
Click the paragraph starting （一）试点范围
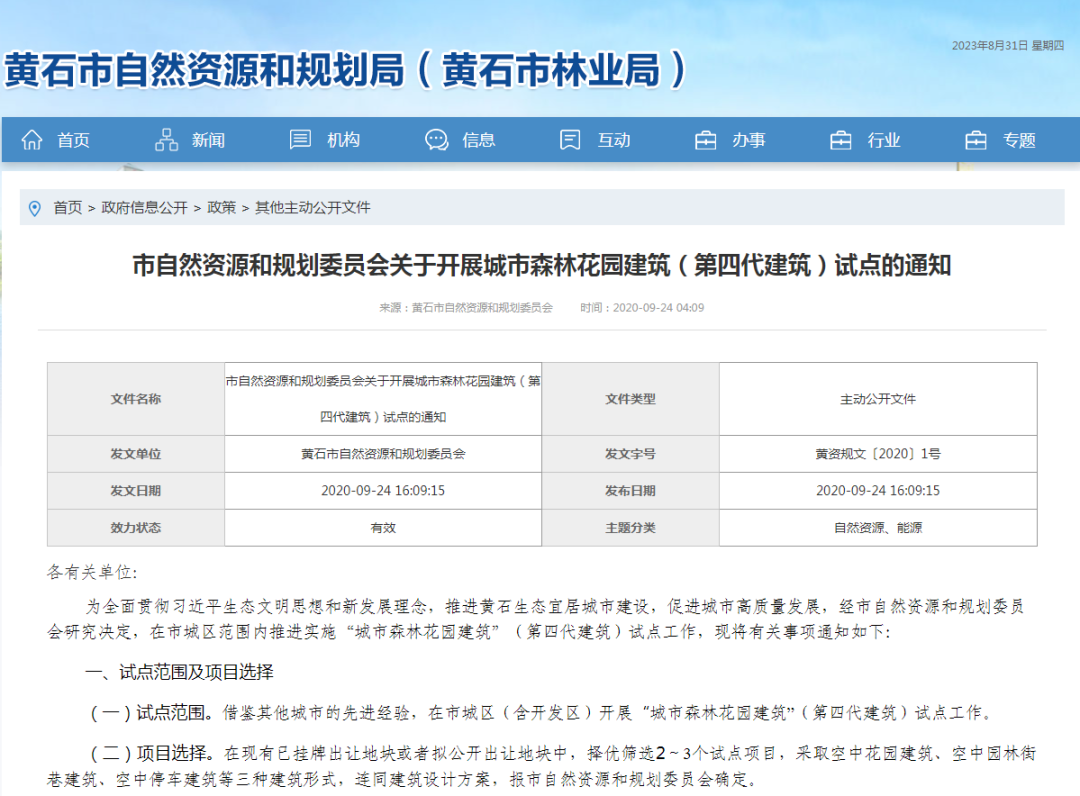(x=541, y=713)
